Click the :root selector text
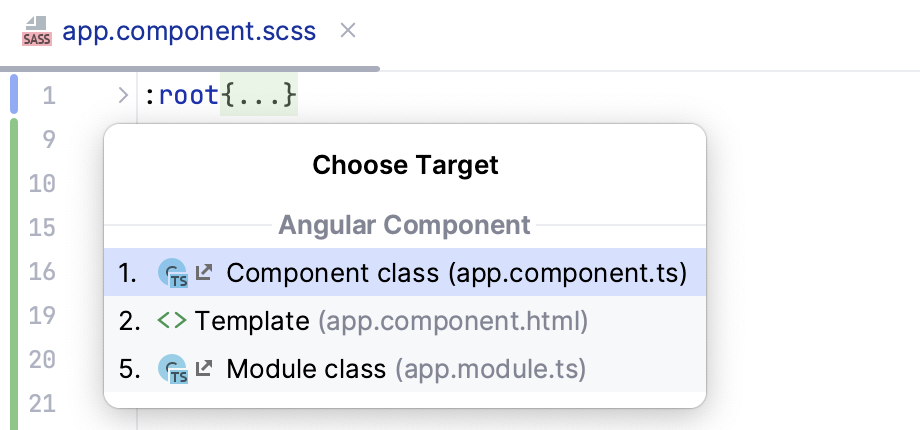The width and height of the screenshot is (920, 430). (182, 97)
